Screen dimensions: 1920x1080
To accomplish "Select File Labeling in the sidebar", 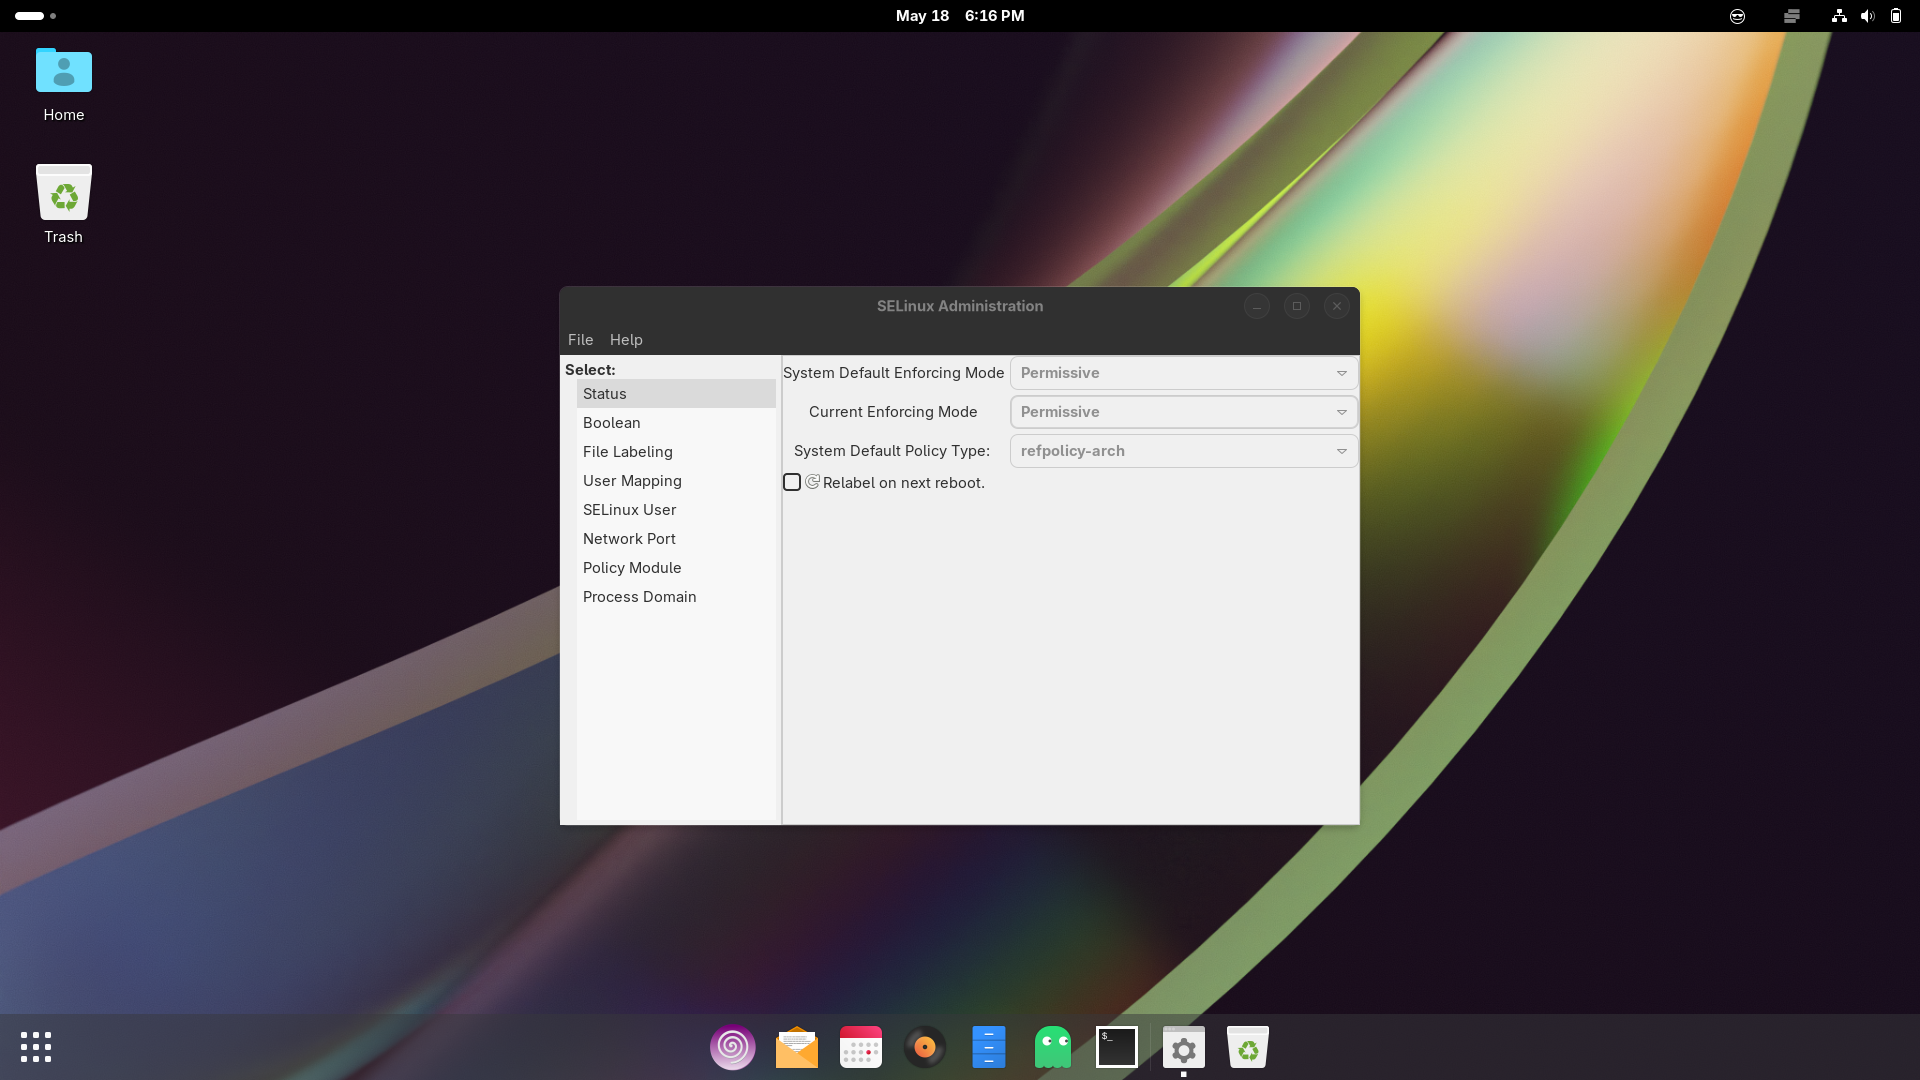I will (676, 452).
